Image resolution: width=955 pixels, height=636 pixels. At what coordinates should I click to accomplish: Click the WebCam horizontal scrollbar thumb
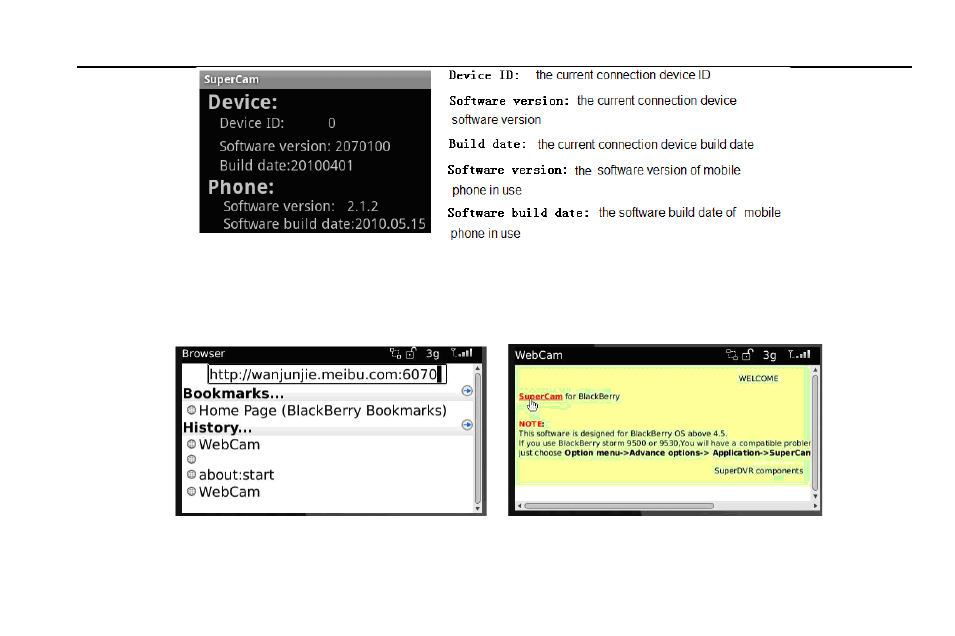tap(619, 506)
